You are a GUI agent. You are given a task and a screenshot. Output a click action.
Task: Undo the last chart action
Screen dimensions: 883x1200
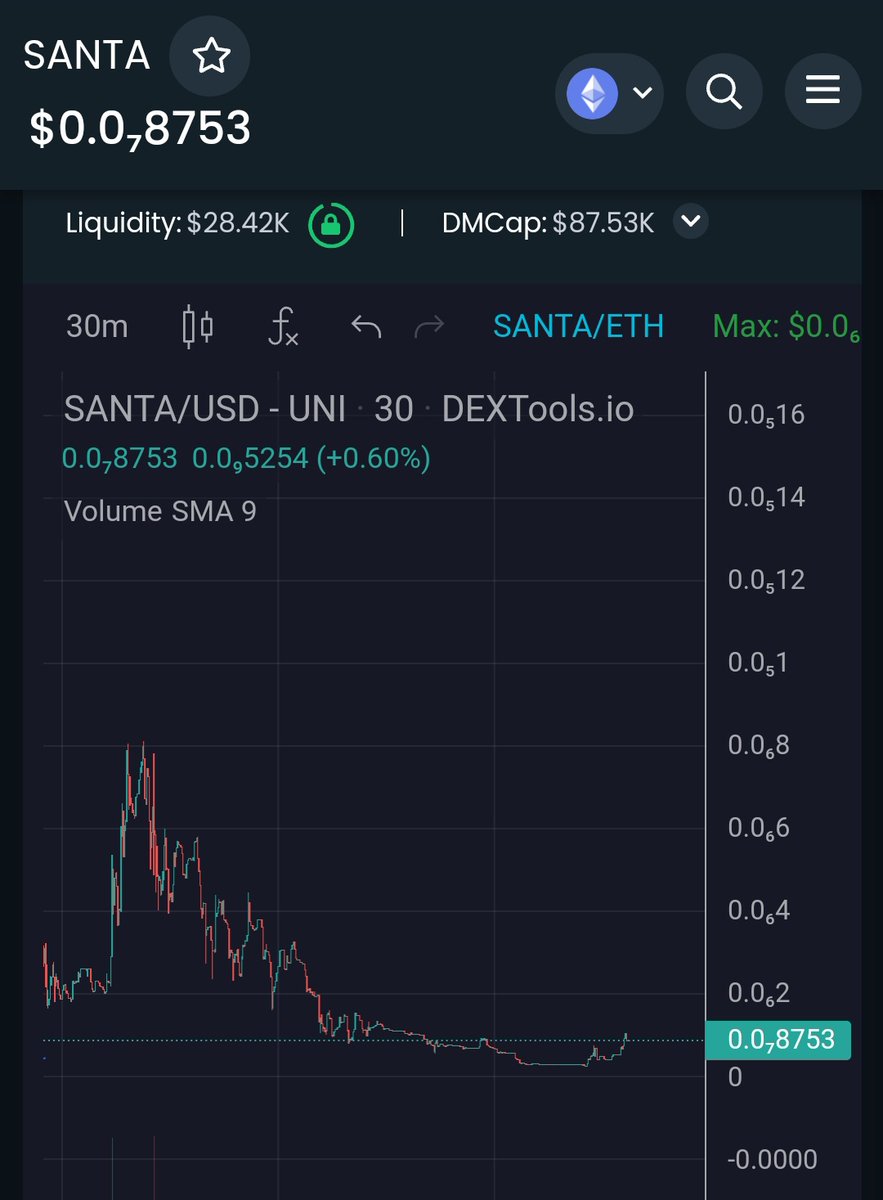pos(366,327)
